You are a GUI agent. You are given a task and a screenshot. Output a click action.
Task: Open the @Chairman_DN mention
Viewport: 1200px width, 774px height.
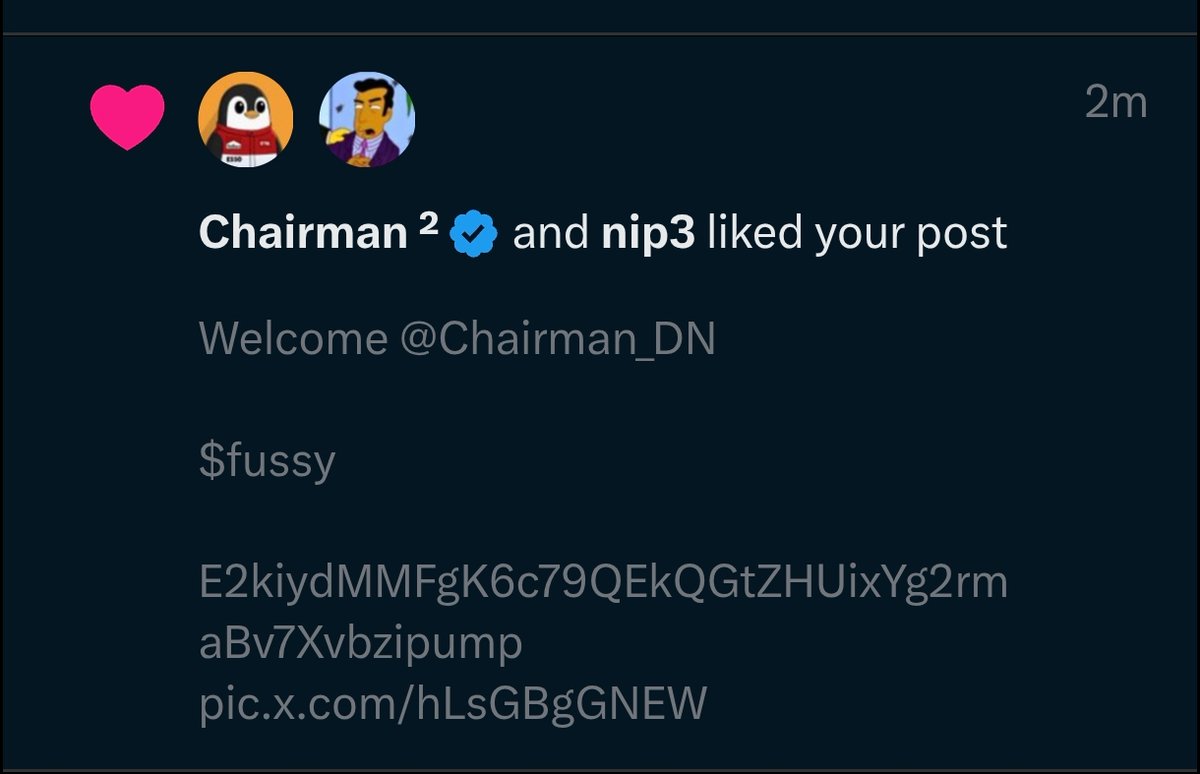[x=558, y=339]
